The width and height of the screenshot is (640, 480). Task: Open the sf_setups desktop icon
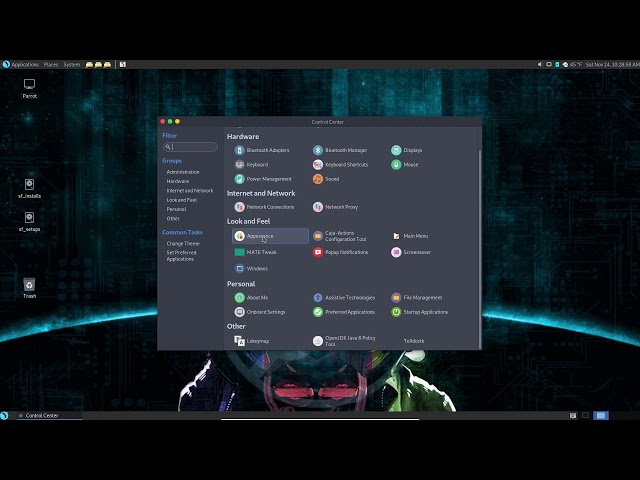pyautogui.click(x=29, y=222)
